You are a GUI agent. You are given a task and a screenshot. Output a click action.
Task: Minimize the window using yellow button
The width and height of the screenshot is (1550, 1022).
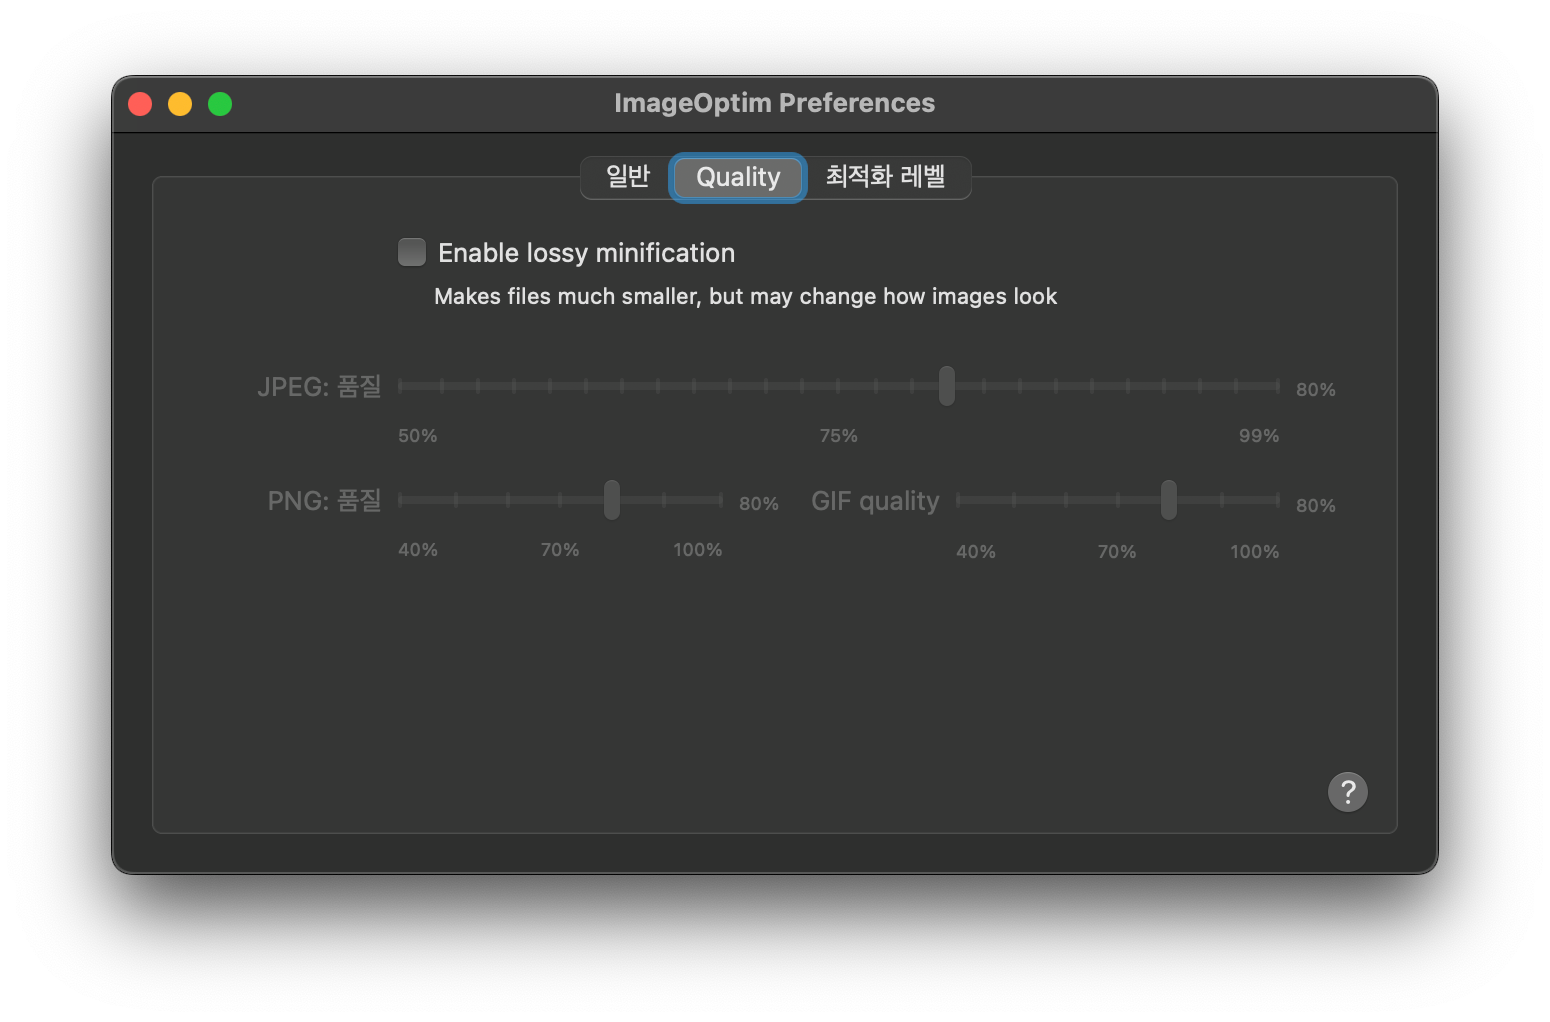pyautogui.click(x=180, y=104)
